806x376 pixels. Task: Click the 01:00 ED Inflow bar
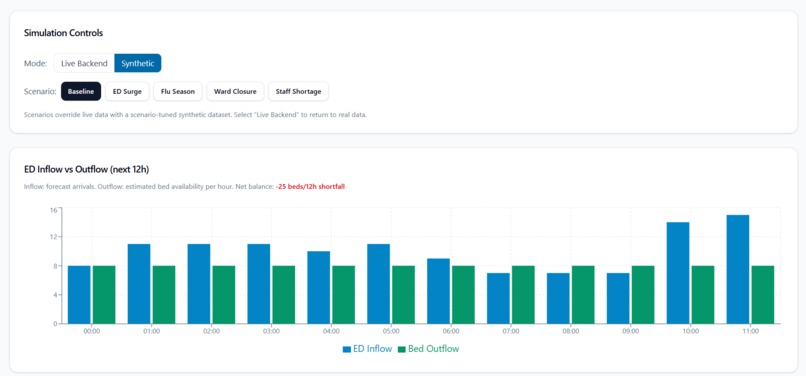pos(139,284)
